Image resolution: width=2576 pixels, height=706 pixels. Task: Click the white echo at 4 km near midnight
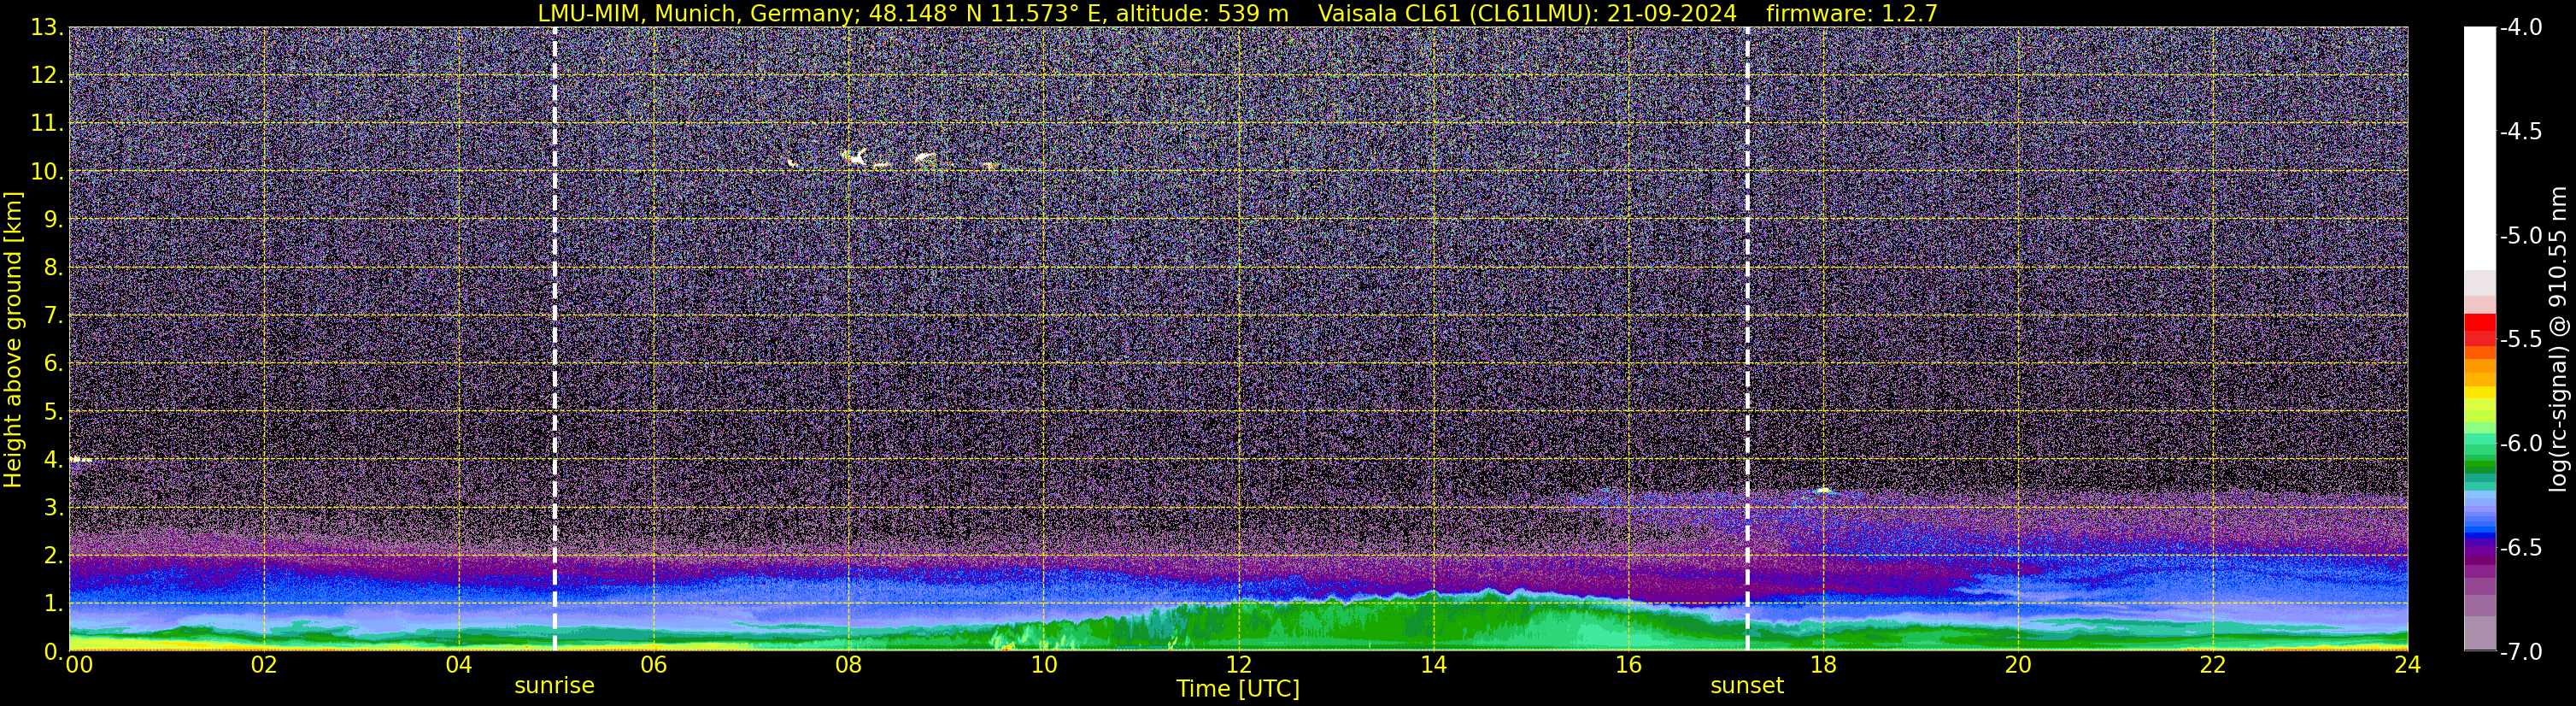80,460
